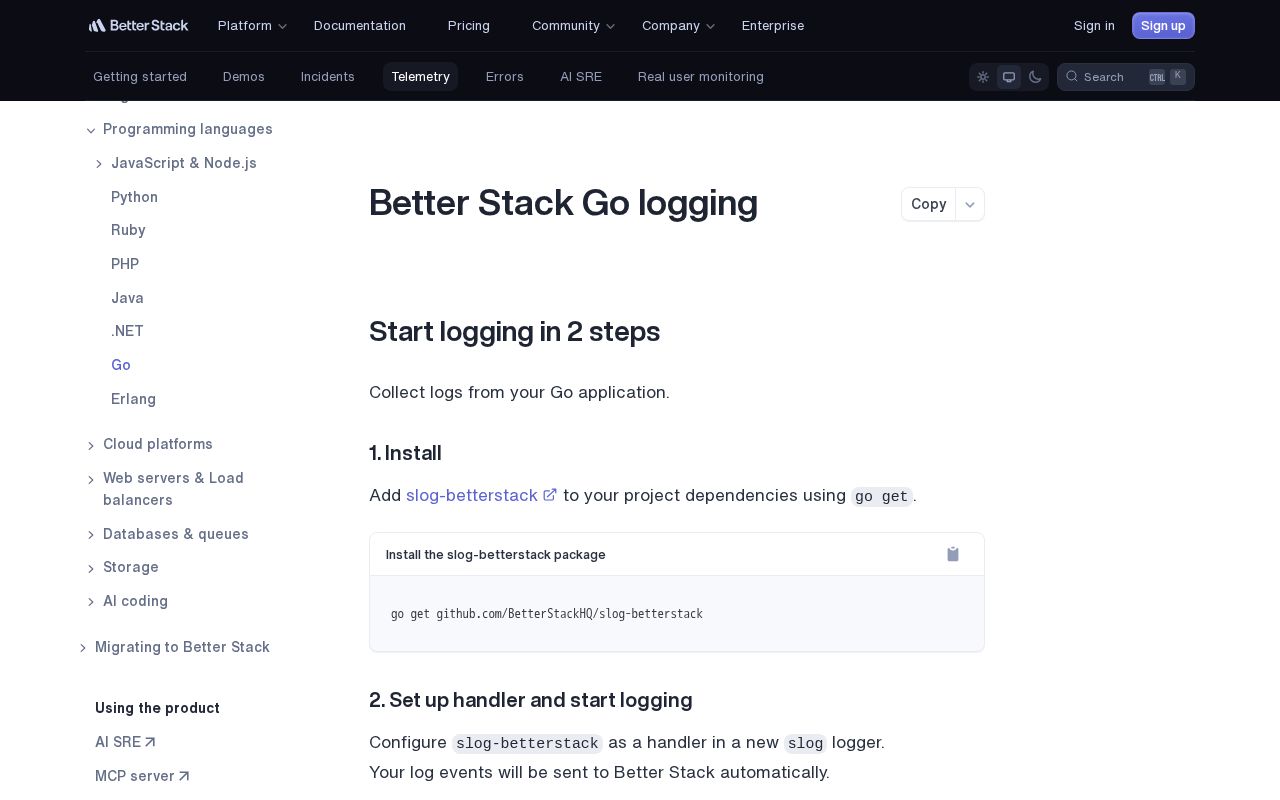
Task: Open the Copy options dropdown arrow
Action: coord(970,204)
